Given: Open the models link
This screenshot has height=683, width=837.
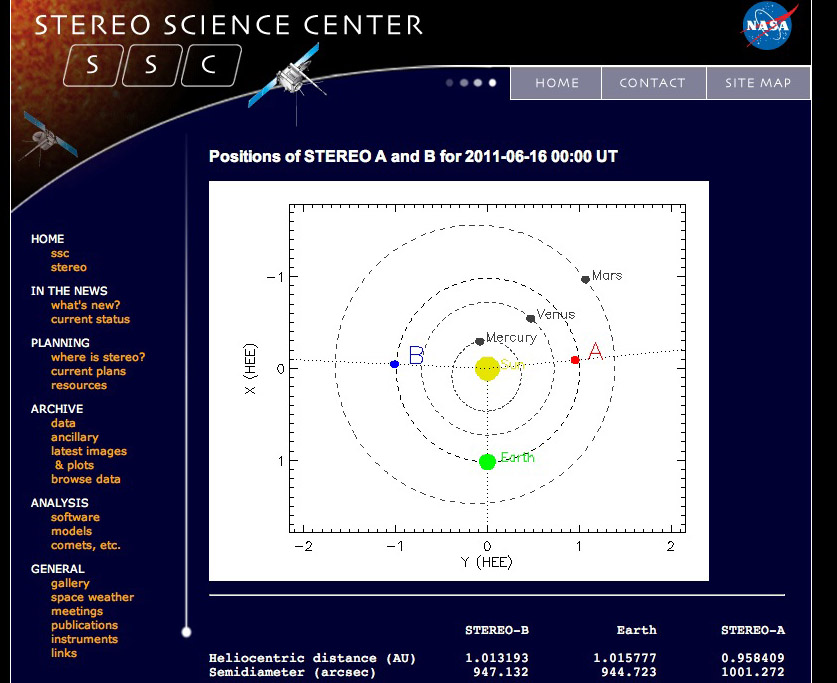Looking at the screenshot, I should tap(72, 531).
